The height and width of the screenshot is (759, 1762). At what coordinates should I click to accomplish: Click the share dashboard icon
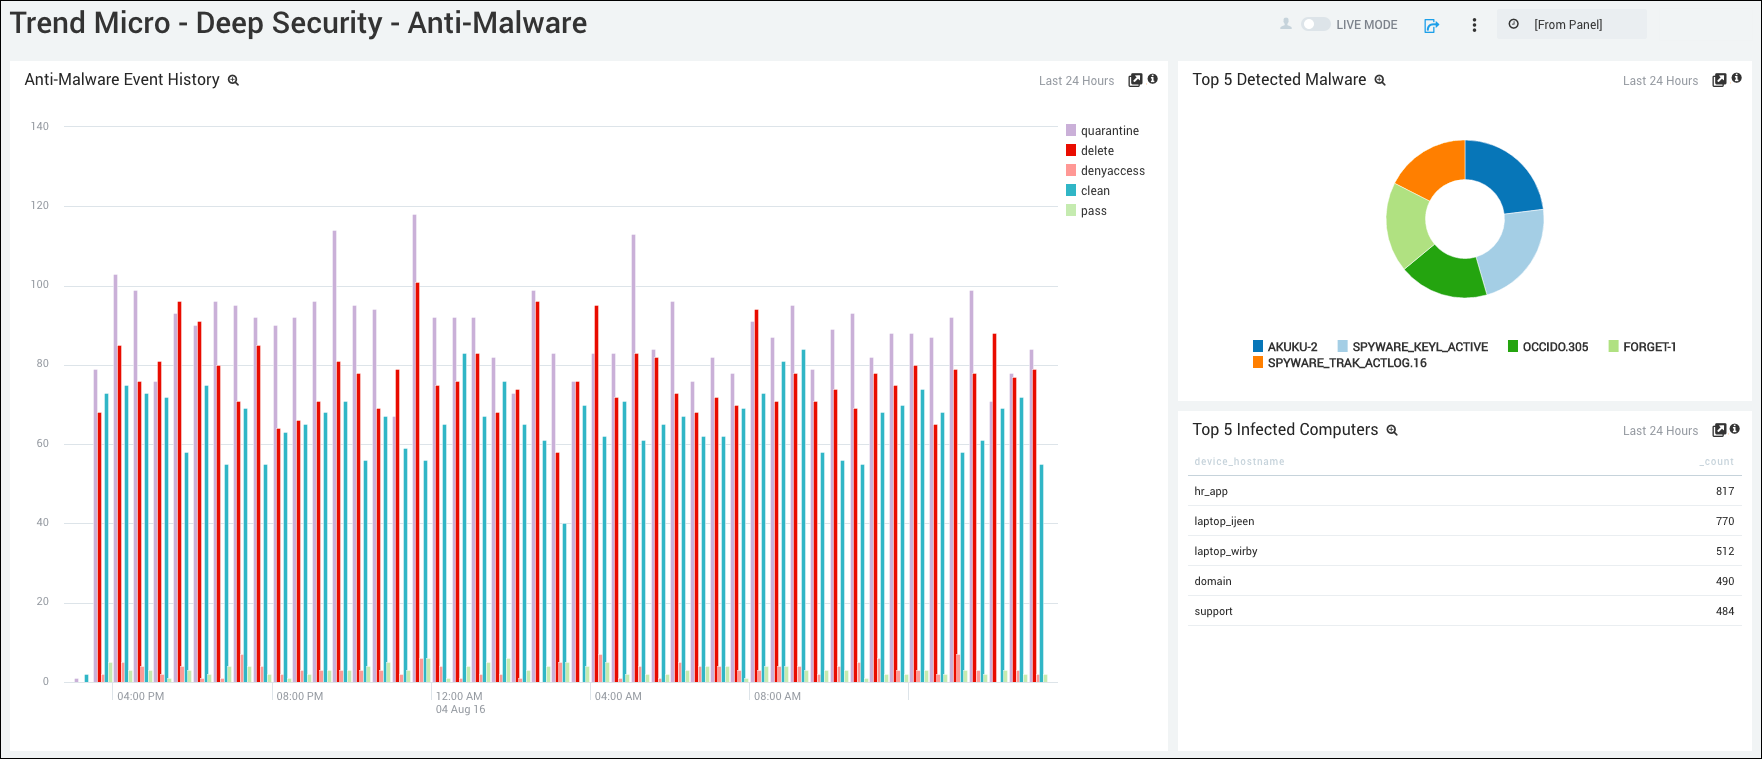coord(1431,25)
